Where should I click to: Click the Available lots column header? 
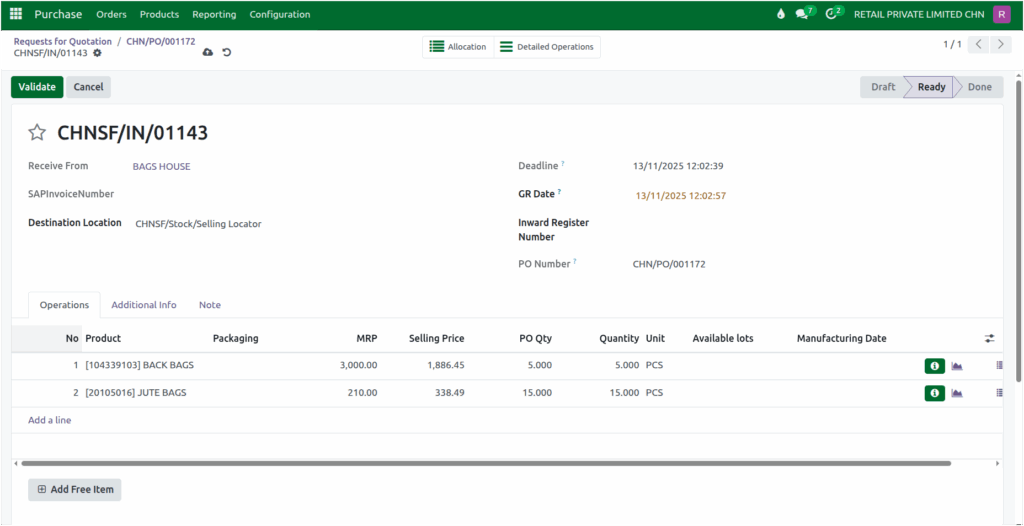tap(723, 338)
